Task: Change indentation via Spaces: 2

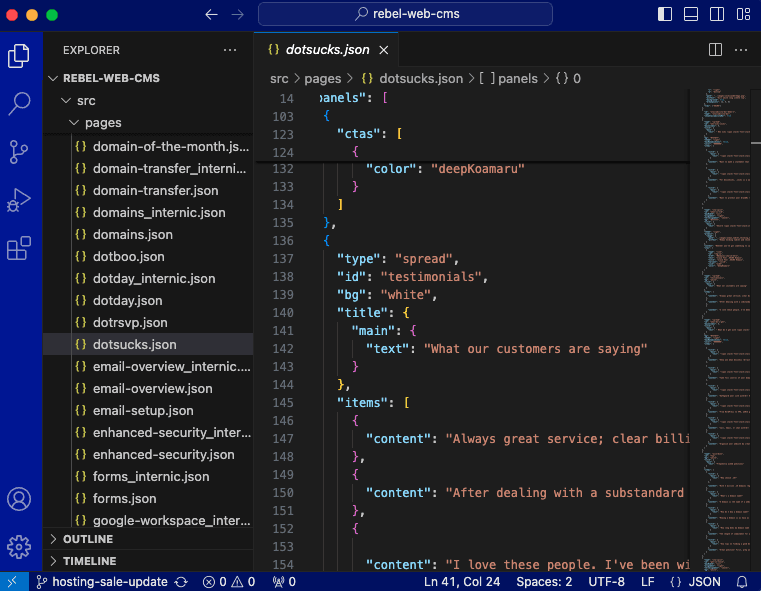Action: 544,581
